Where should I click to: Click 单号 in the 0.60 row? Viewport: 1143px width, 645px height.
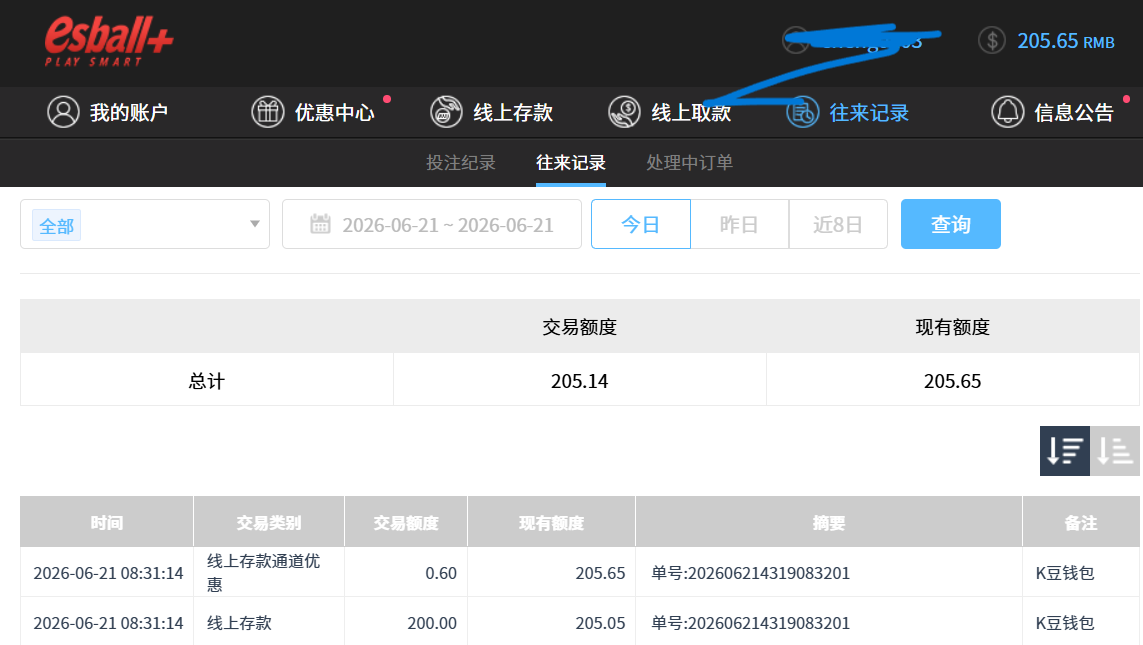point(751,574)
